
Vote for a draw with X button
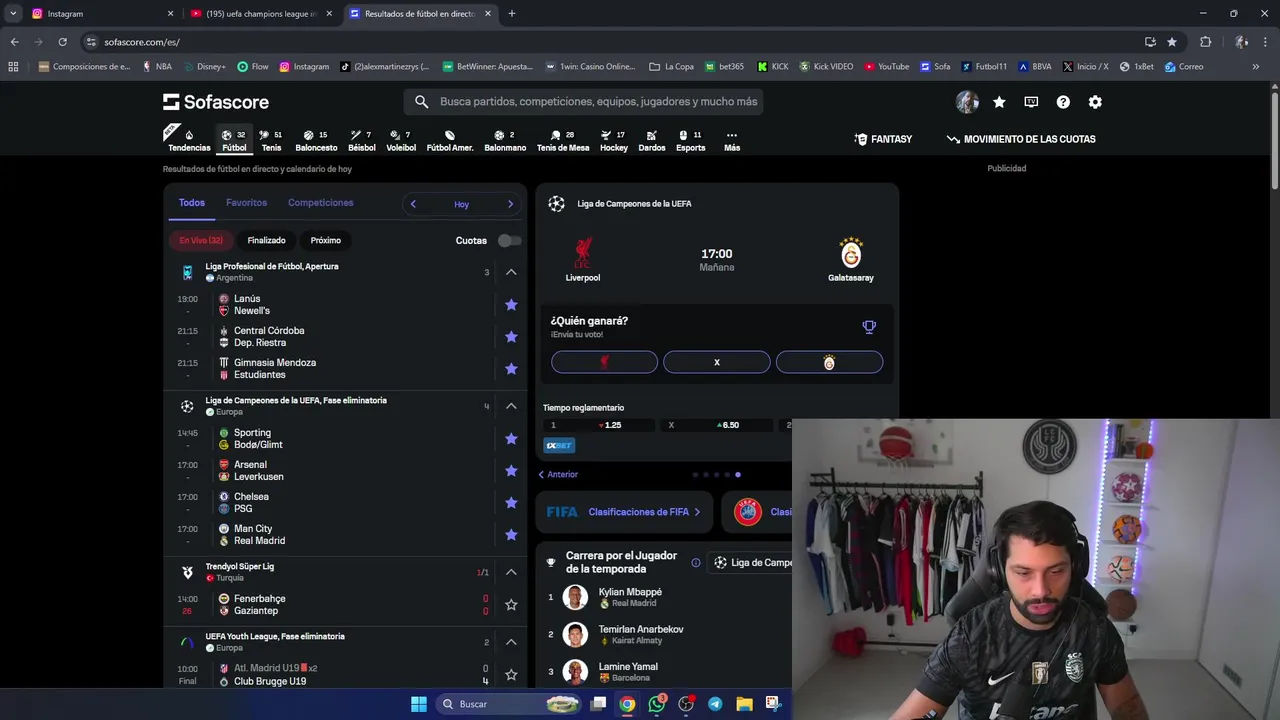tap(717, 362)
